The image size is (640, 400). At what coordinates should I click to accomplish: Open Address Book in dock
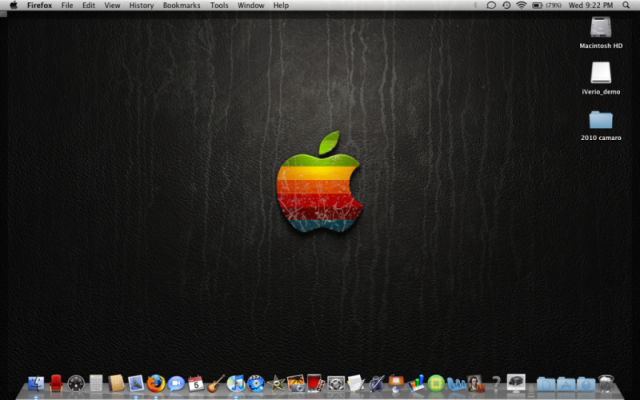tap(116, 383)
